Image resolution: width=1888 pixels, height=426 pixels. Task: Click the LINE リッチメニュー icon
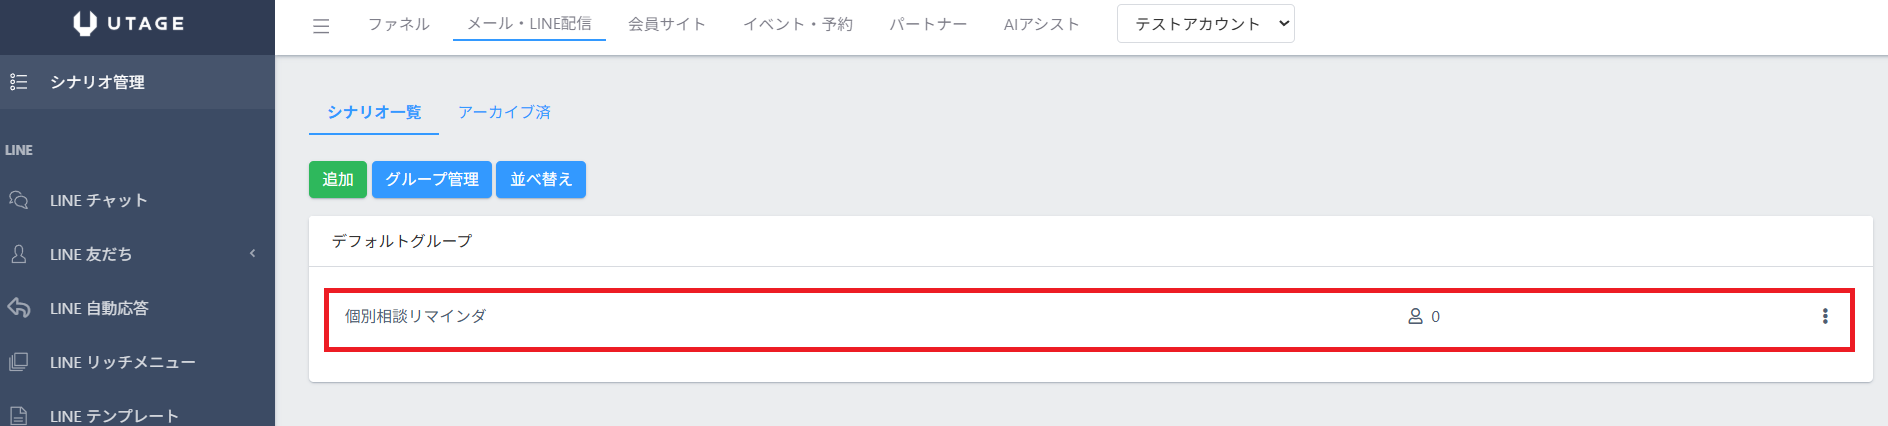coord(19,362)
